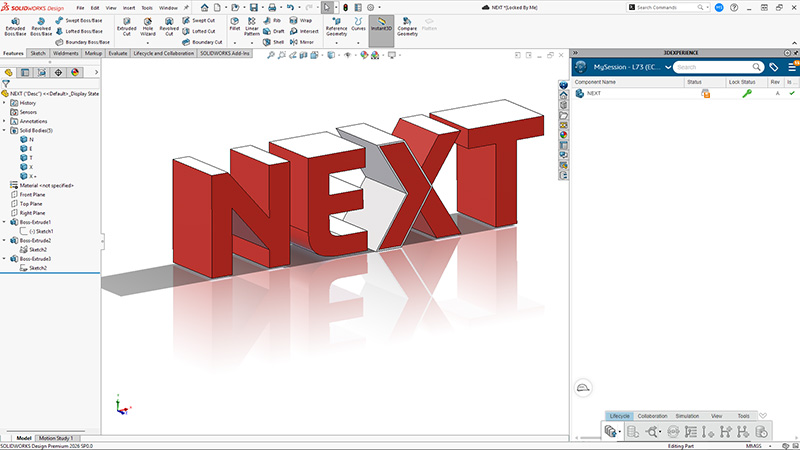
Task: Choose the Lofted Cut tool
Action: (x=198, y=31)
